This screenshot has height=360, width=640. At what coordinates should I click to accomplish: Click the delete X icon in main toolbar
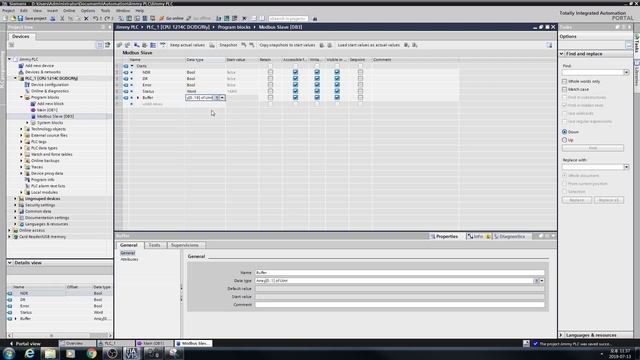[x=86, y=18]
